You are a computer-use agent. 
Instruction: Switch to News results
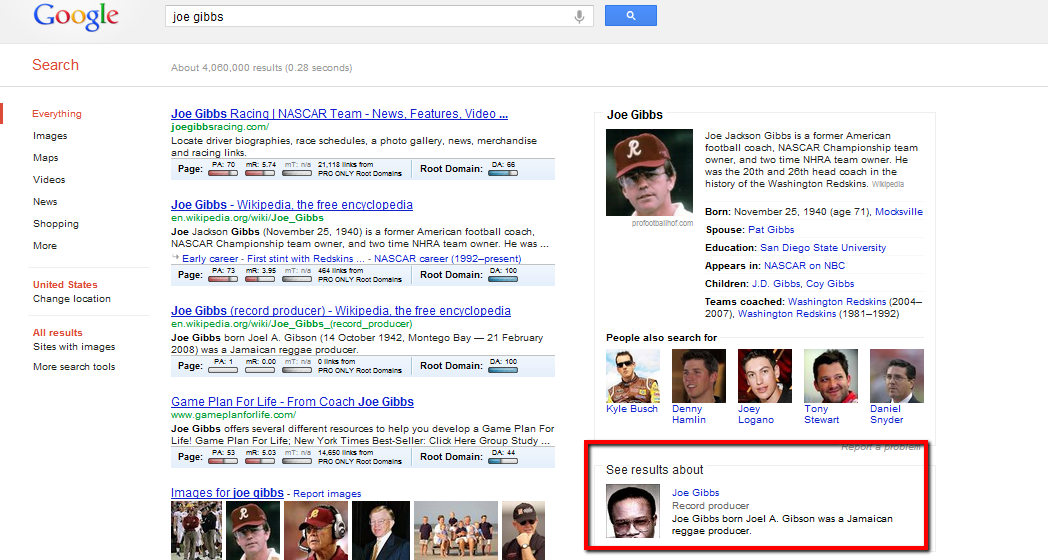pos(45,202)
